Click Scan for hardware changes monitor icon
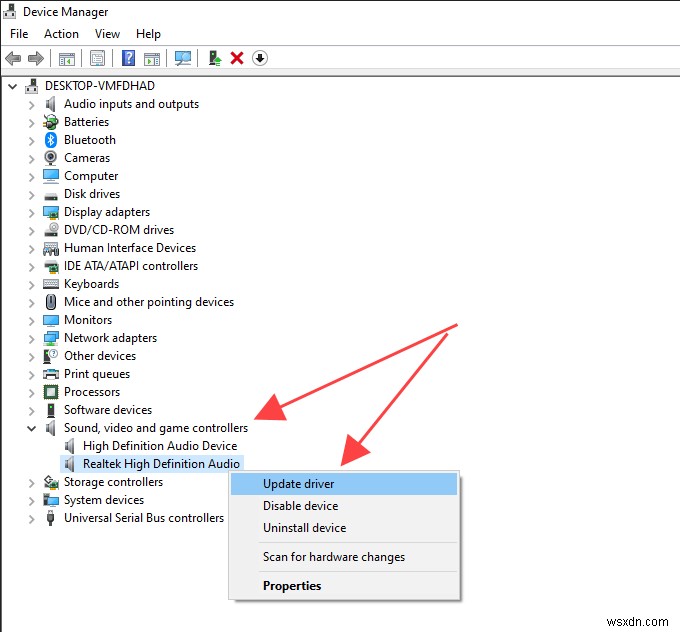Image resolution: width=680 pixels, height=632 pixels. tap(183, 58)
